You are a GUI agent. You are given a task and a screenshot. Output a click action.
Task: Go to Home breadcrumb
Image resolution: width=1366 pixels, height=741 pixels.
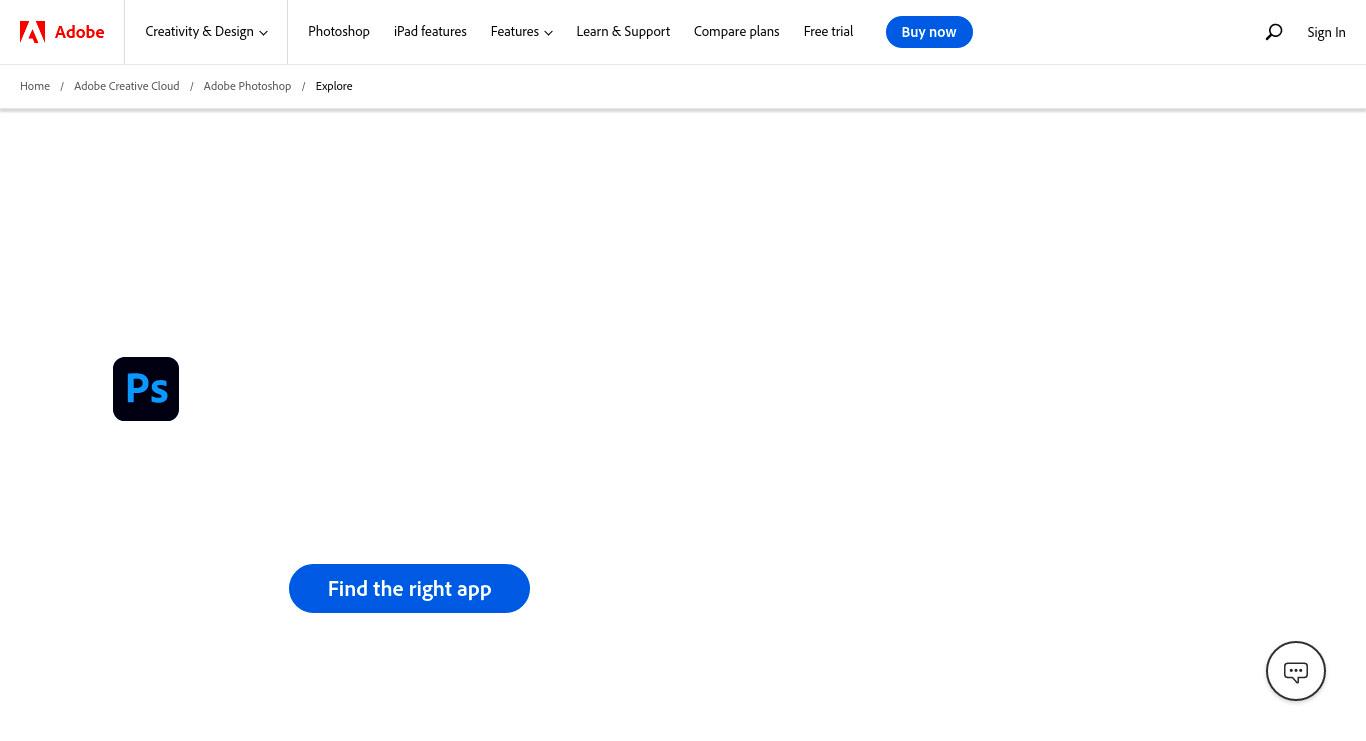point(35,86)
